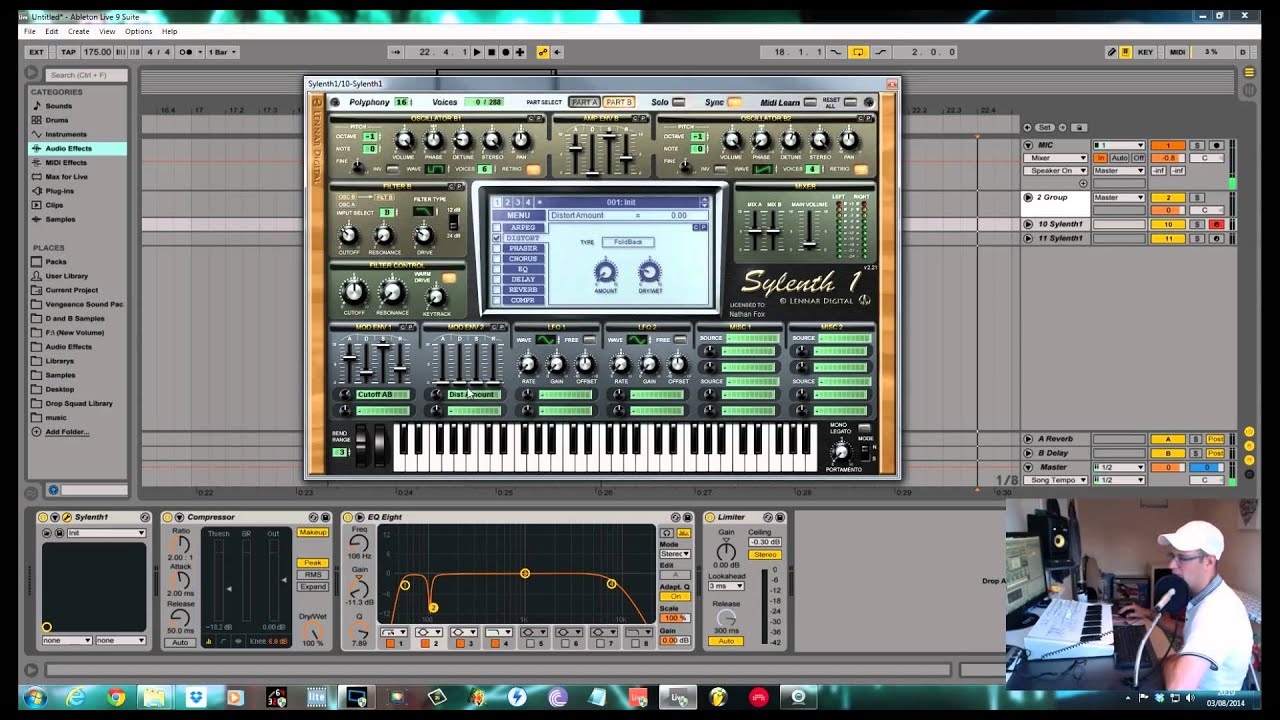Click the Back to Arrangement arrow icon
This screenshot has height=720, width=1280.
[x=557, y=52]
